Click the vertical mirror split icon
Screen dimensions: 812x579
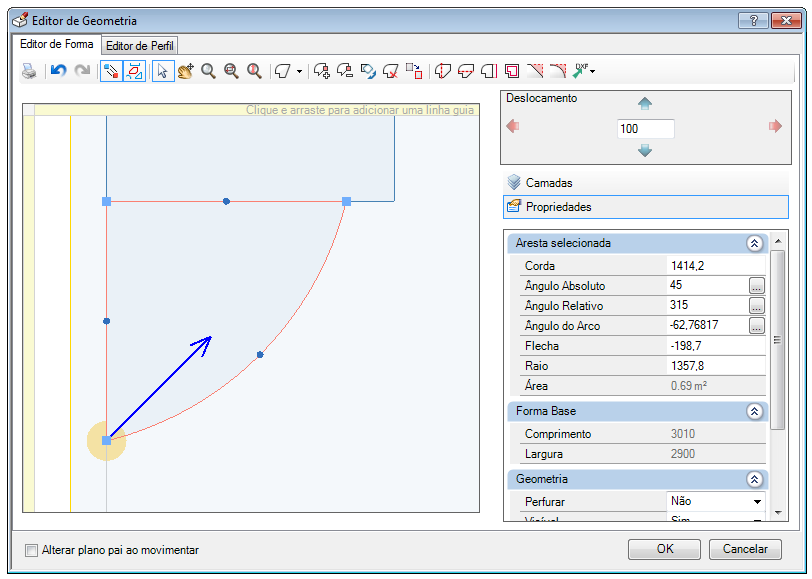coord(443,71)
